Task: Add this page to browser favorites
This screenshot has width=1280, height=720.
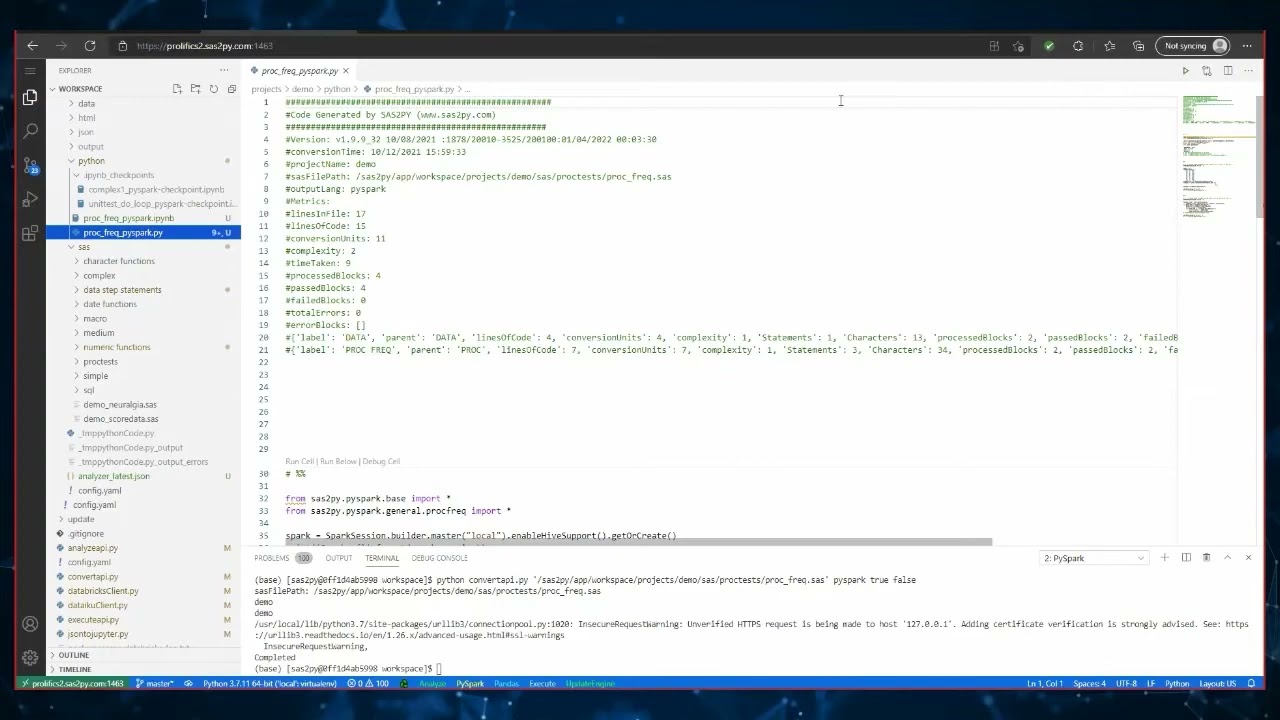Action: pyautogui.click(x=1018, y=46)
